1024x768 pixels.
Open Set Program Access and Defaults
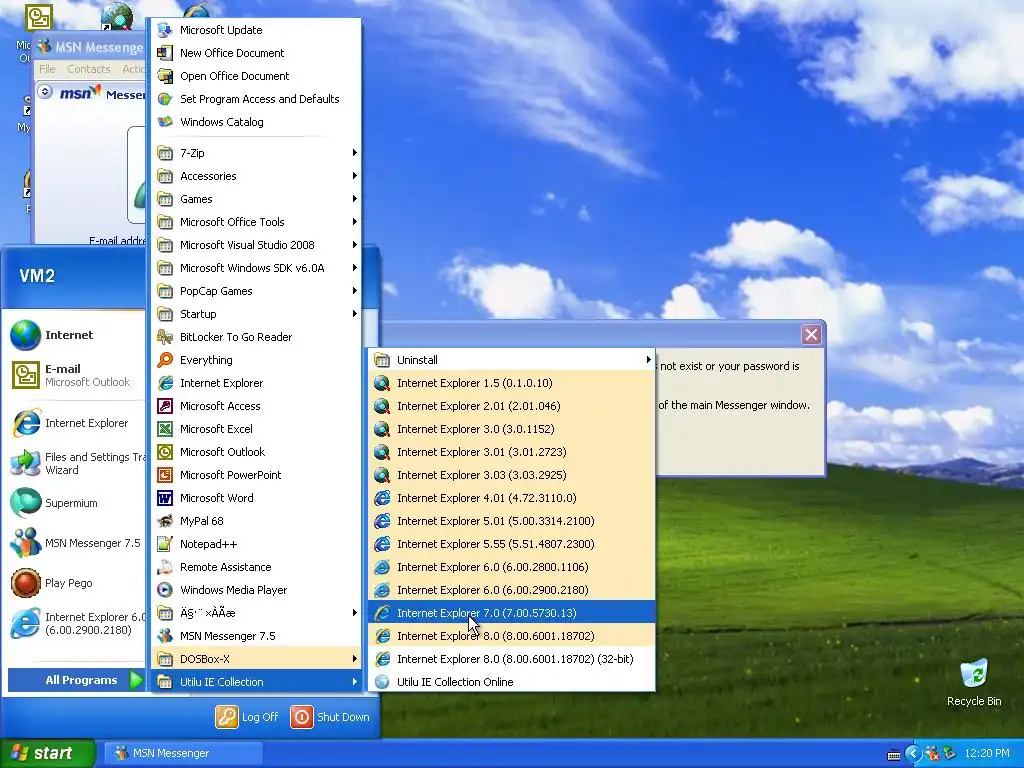257,99
